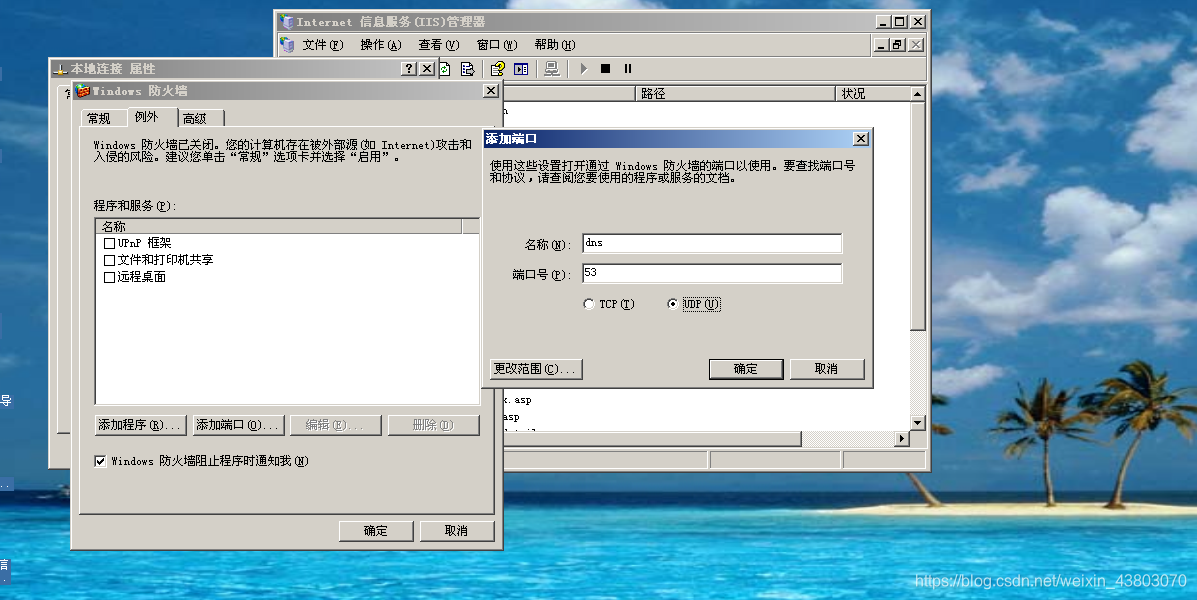Click the 名称 column header in programs list
Image resolution: width=1197 pixels, height=600 pixels.
click(x=279, y=226)
